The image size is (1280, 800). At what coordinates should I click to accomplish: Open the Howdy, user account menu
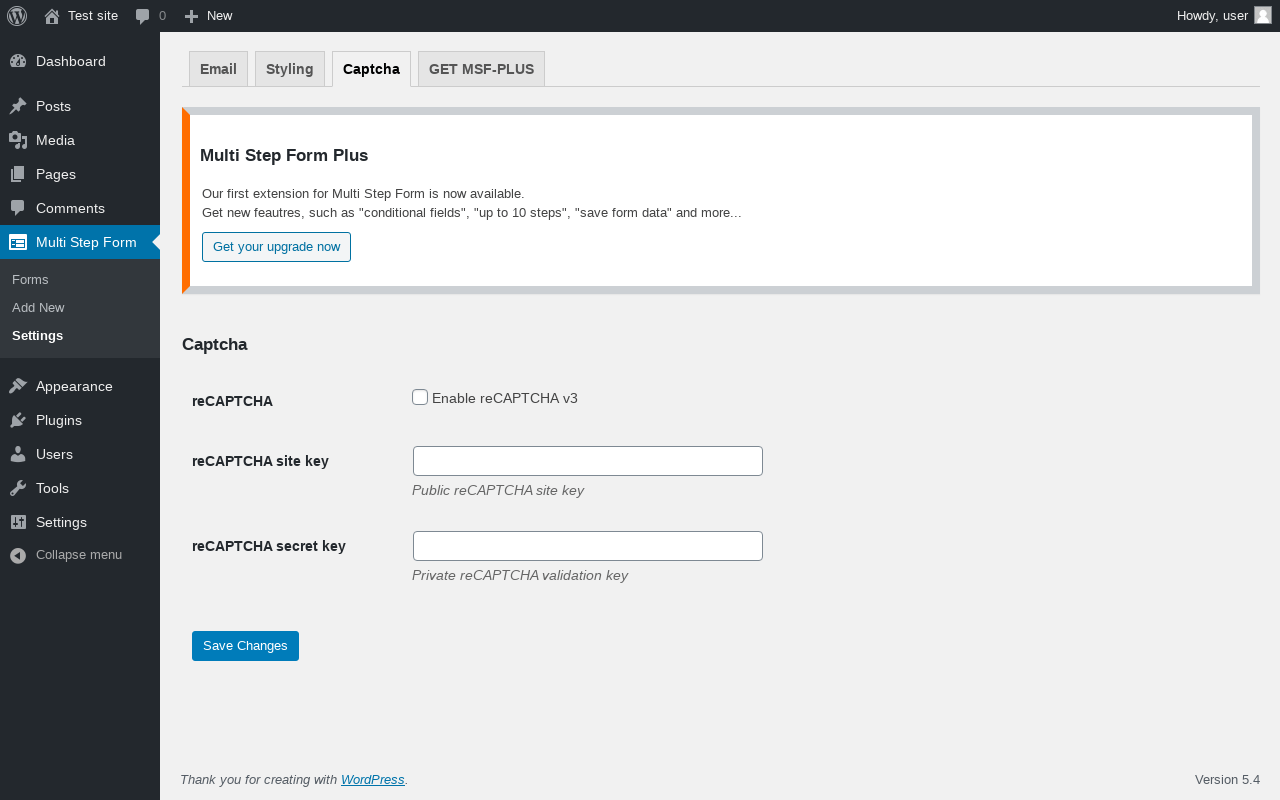pos(1212,15)
